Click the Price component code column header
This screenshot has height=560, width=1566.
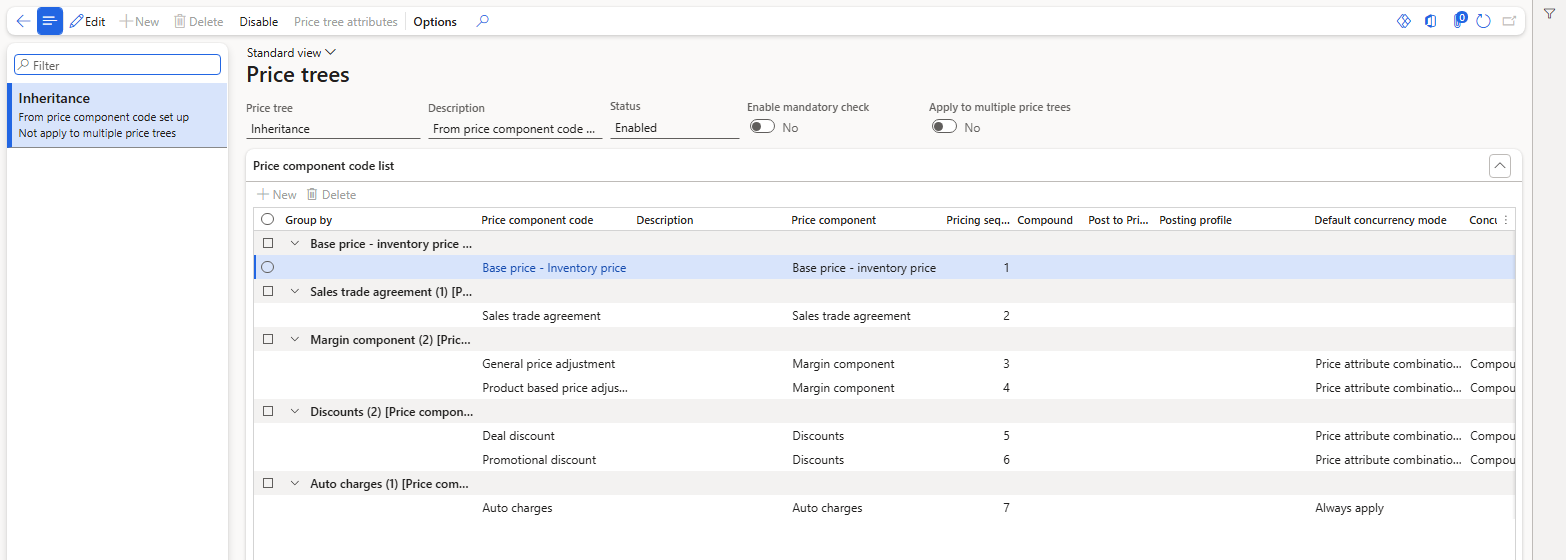[x=537, y=220]
